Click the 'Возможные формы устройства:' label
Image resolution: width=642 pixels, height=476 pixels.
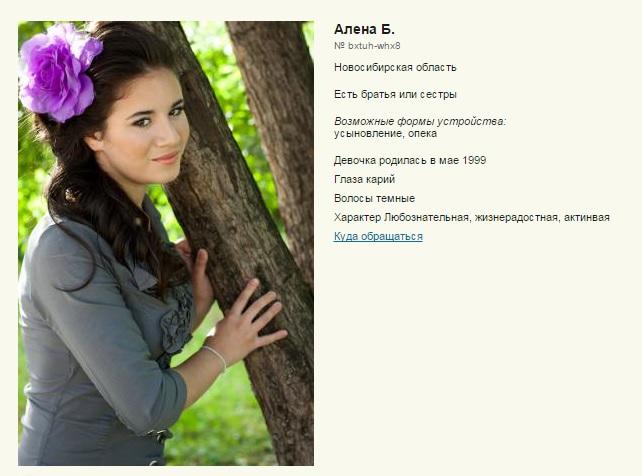point(420,121)
